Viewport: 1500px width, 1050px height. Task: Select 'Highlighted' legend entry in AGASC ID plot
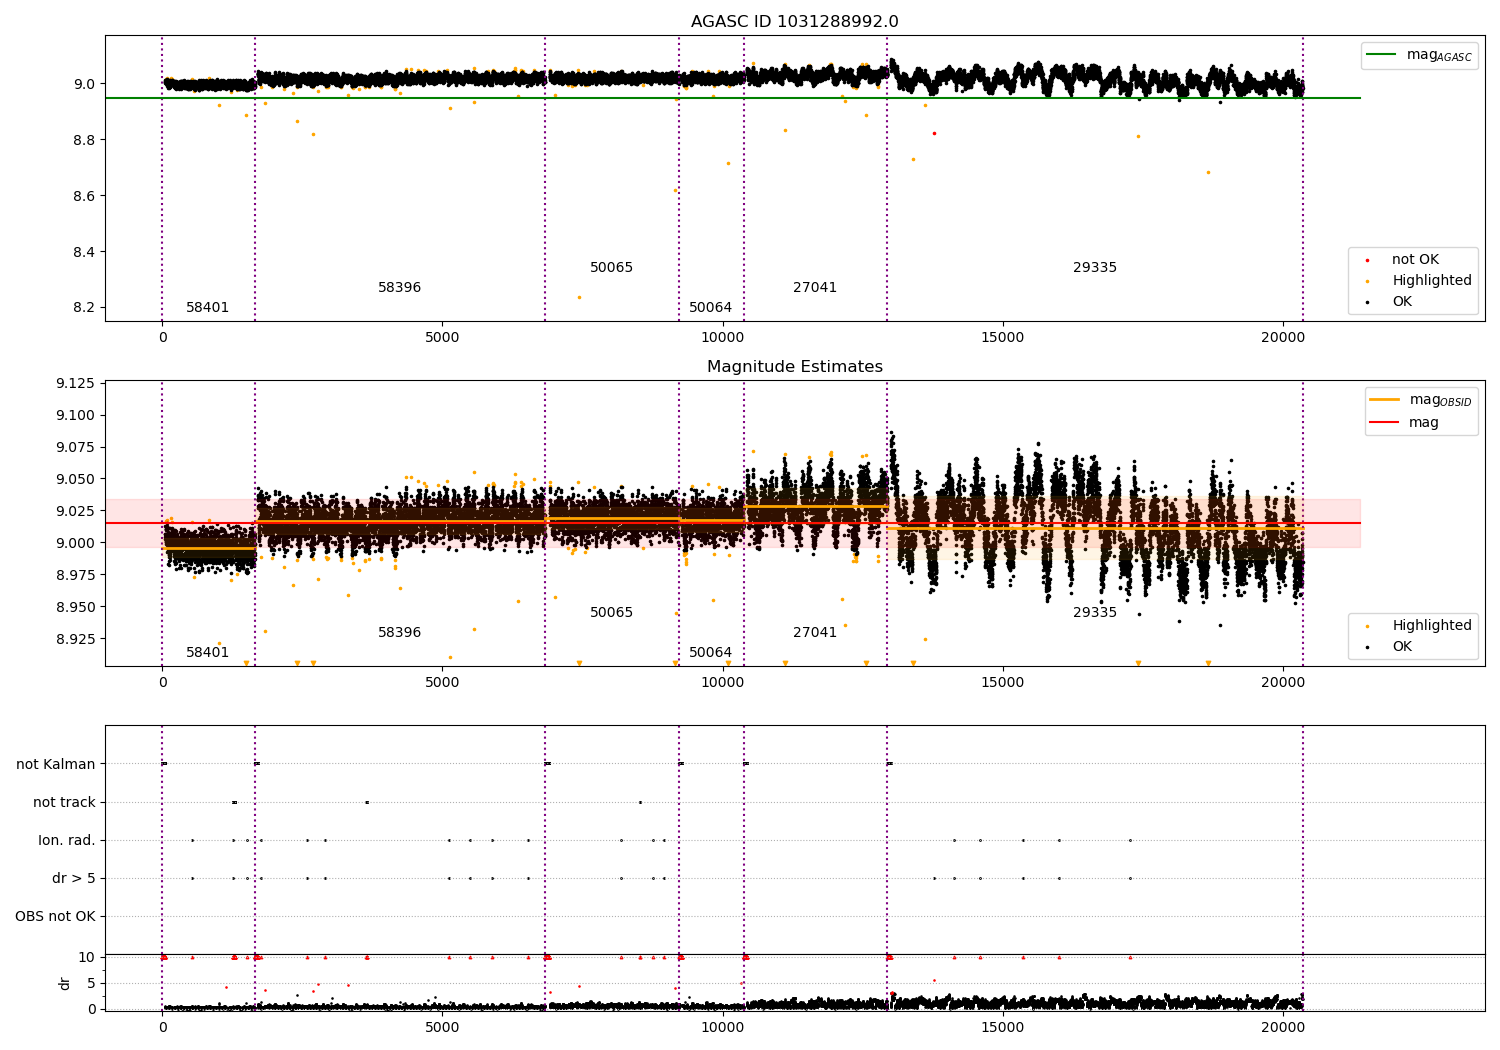click(1432, 281)
